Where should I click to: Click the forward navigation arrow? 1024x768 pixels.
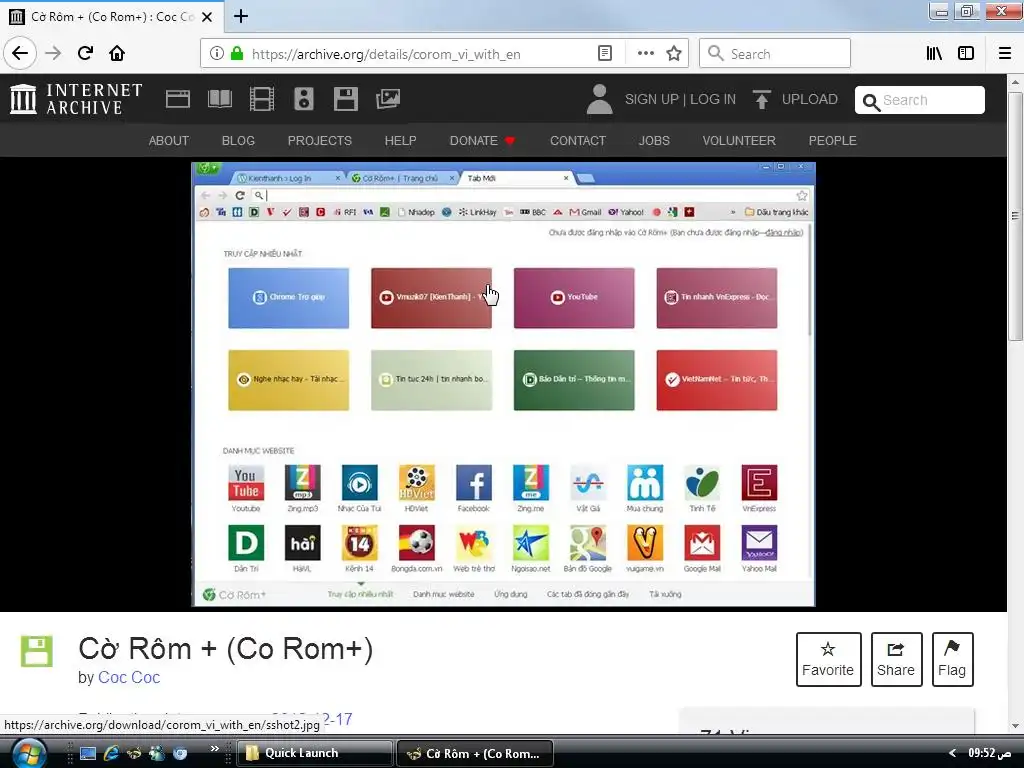point(53,53)
